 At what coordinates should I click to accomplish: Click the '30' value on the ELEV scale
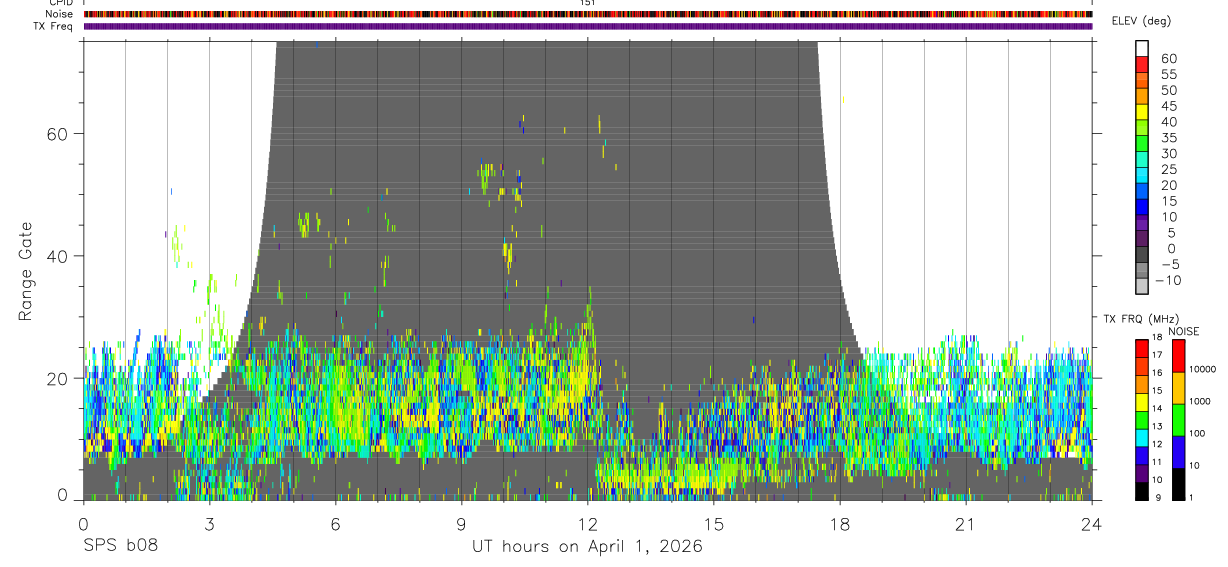click(x=1169, y=153)
